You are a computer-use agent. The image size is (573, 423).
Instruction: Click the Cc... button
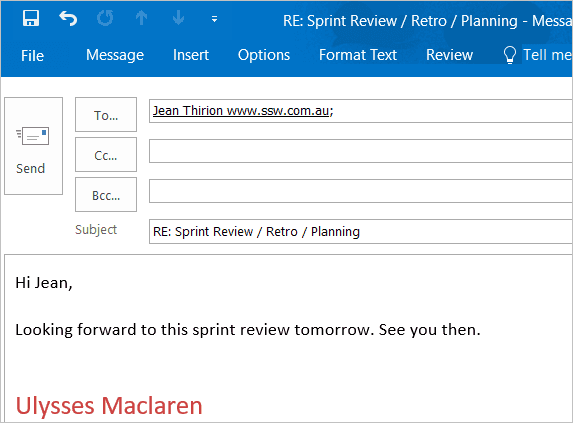click(106, 155)
